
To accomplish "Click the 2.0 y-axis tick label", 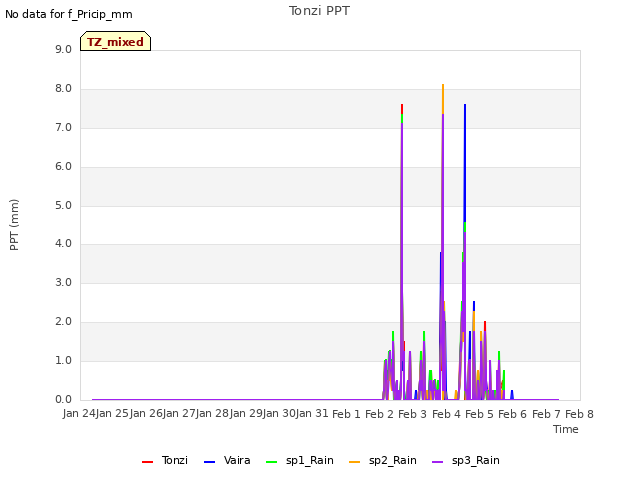I will (x=63, y=322).
